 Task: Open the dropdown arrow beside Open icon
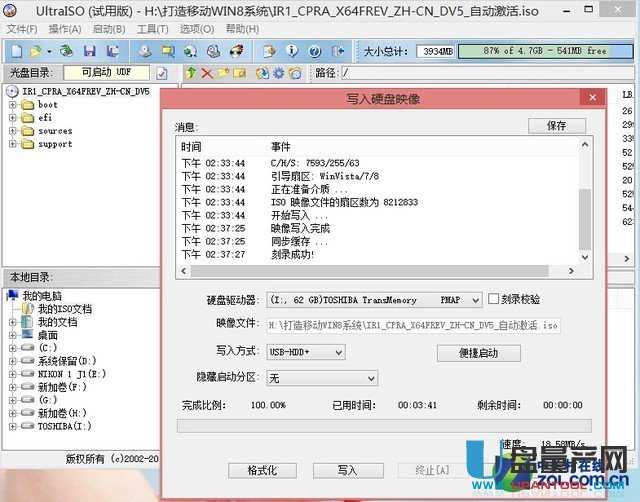[49, 51]
